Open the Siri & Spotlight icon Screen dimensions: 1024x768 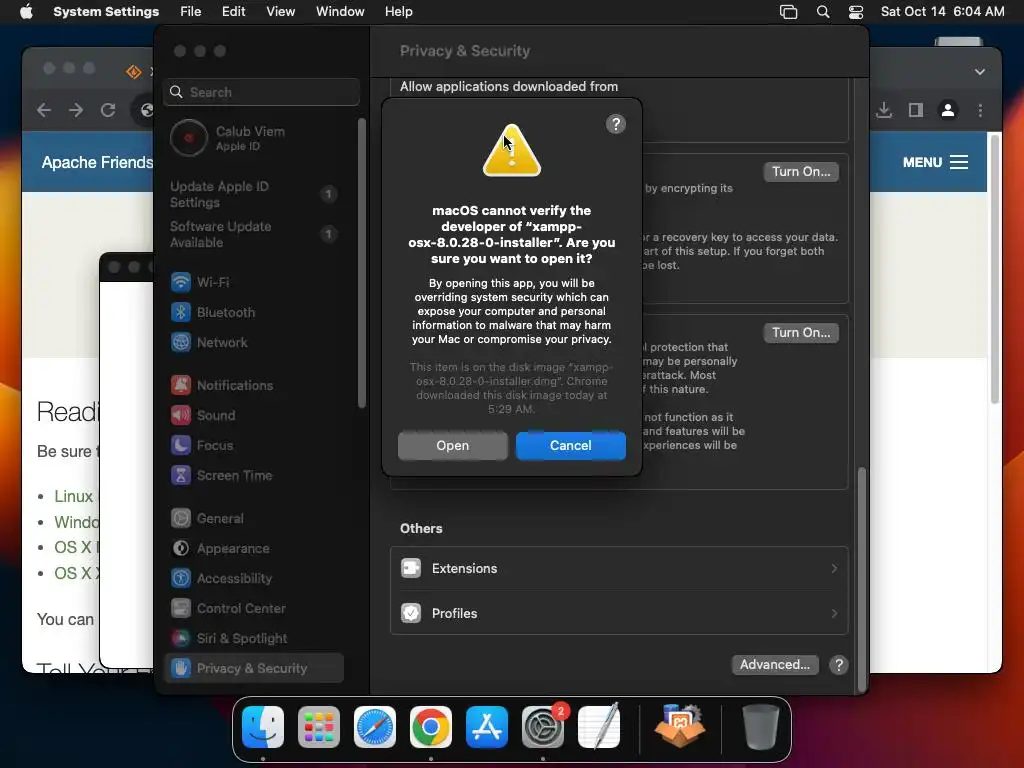point(181,639)
